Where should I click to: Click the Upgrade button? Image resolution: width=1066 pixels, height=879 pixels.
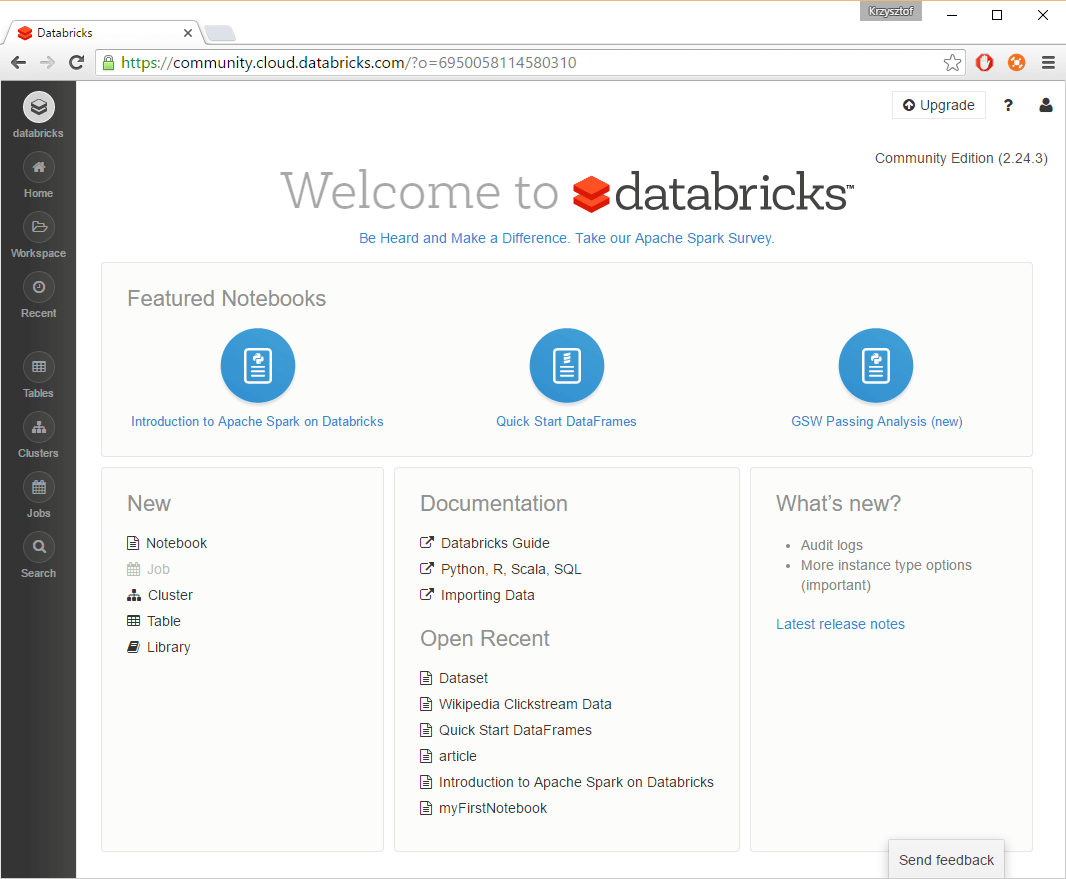pyautogui.click(x=938, y=105)
